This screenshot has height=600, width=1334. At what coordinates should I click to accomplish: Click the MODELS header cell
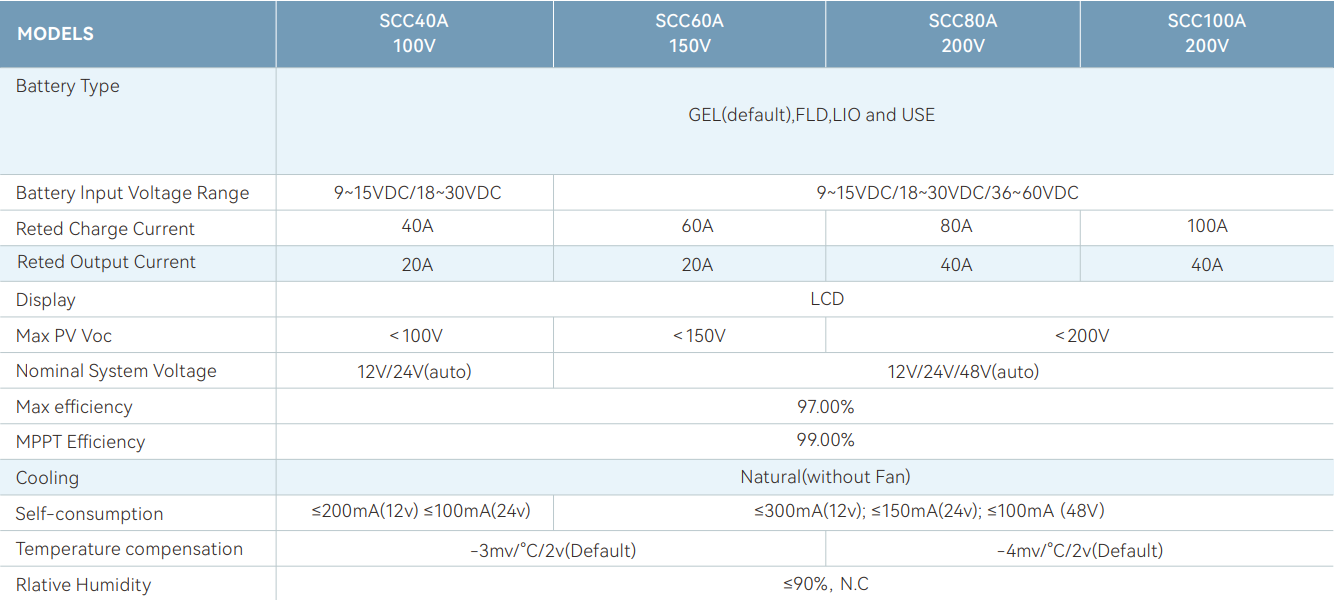(x=138, y=34)
